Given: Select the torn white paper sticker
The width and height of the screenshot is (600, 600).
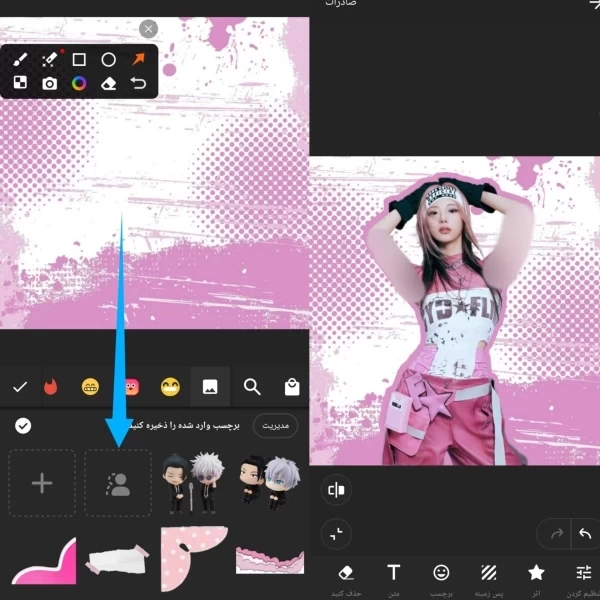Looking at the screenshot, I should [117, 559].
